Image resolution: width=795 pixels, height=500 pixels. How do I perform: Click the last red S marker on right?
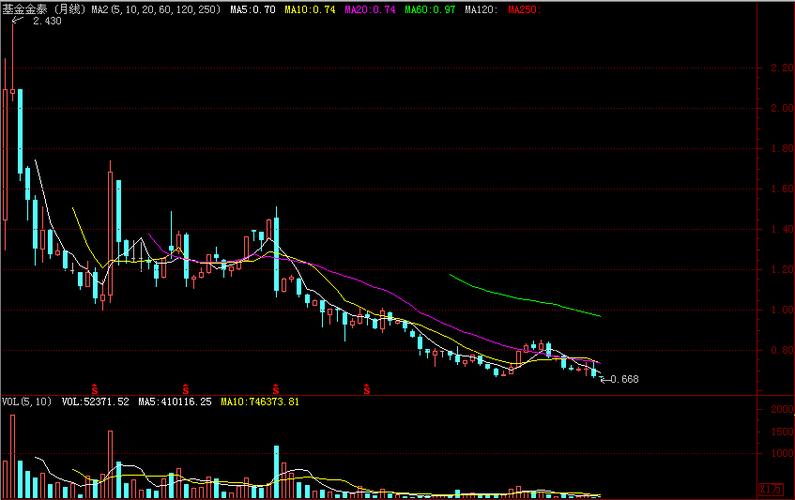tap(367, 387)
